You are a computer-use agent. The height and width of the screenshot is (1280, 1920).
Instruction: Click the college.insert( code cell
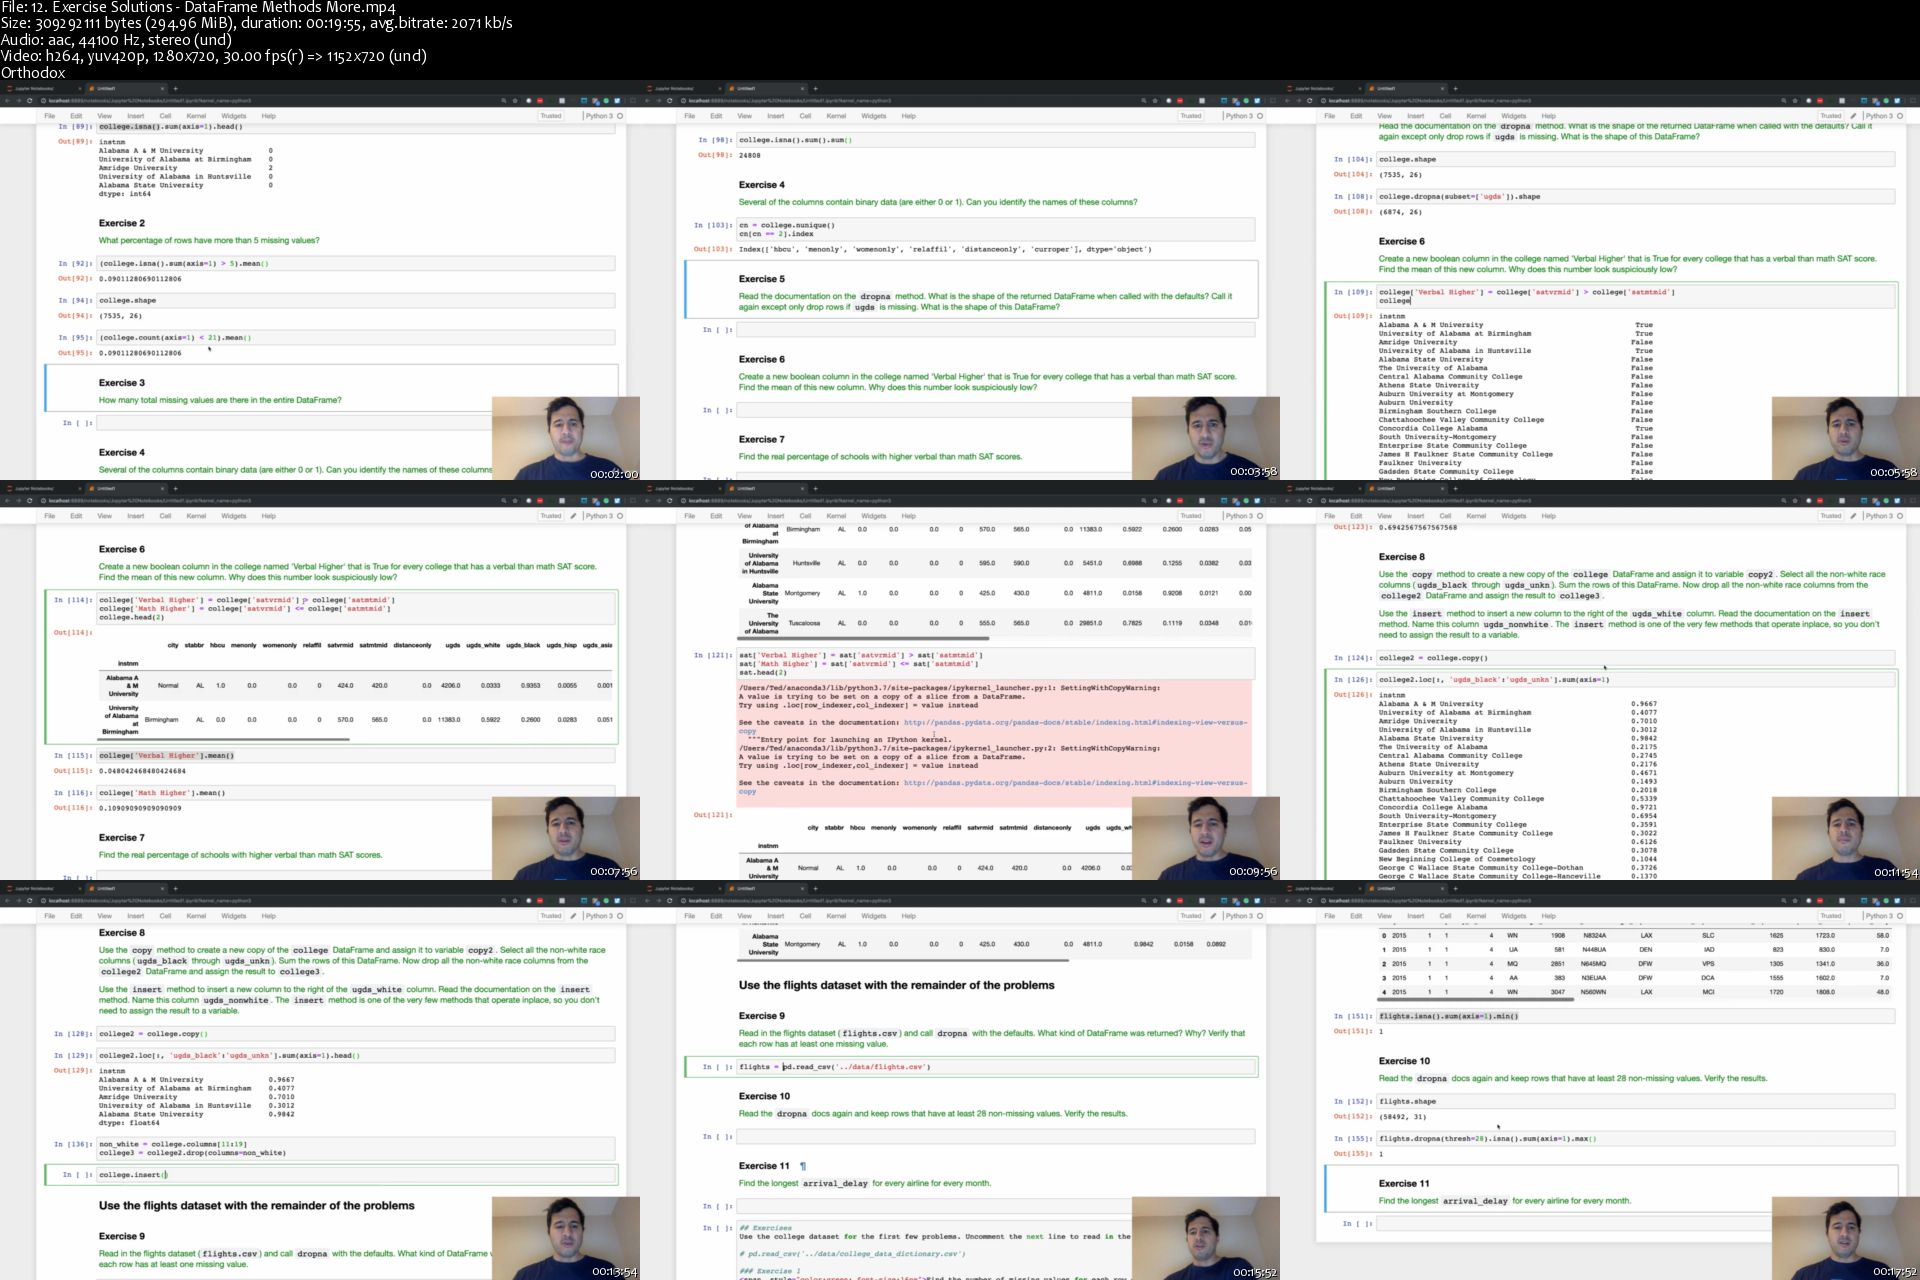tap(356, 1175)
